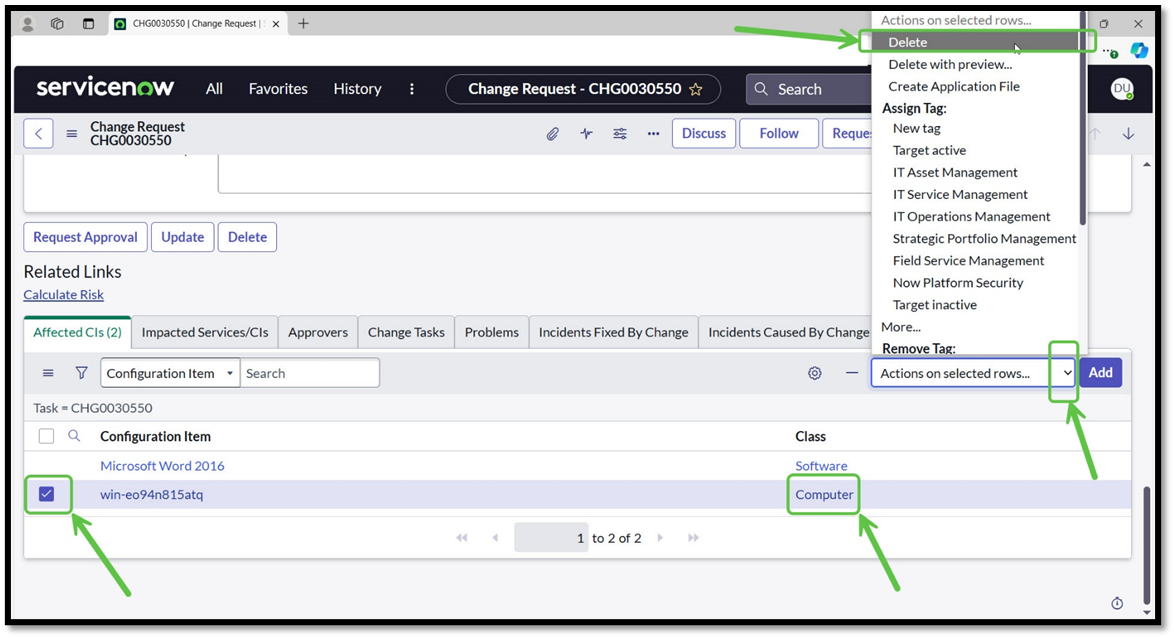Screen dimensions: 1174x638
Task: Click the ServiceNow logo
Action: [106, 88]
